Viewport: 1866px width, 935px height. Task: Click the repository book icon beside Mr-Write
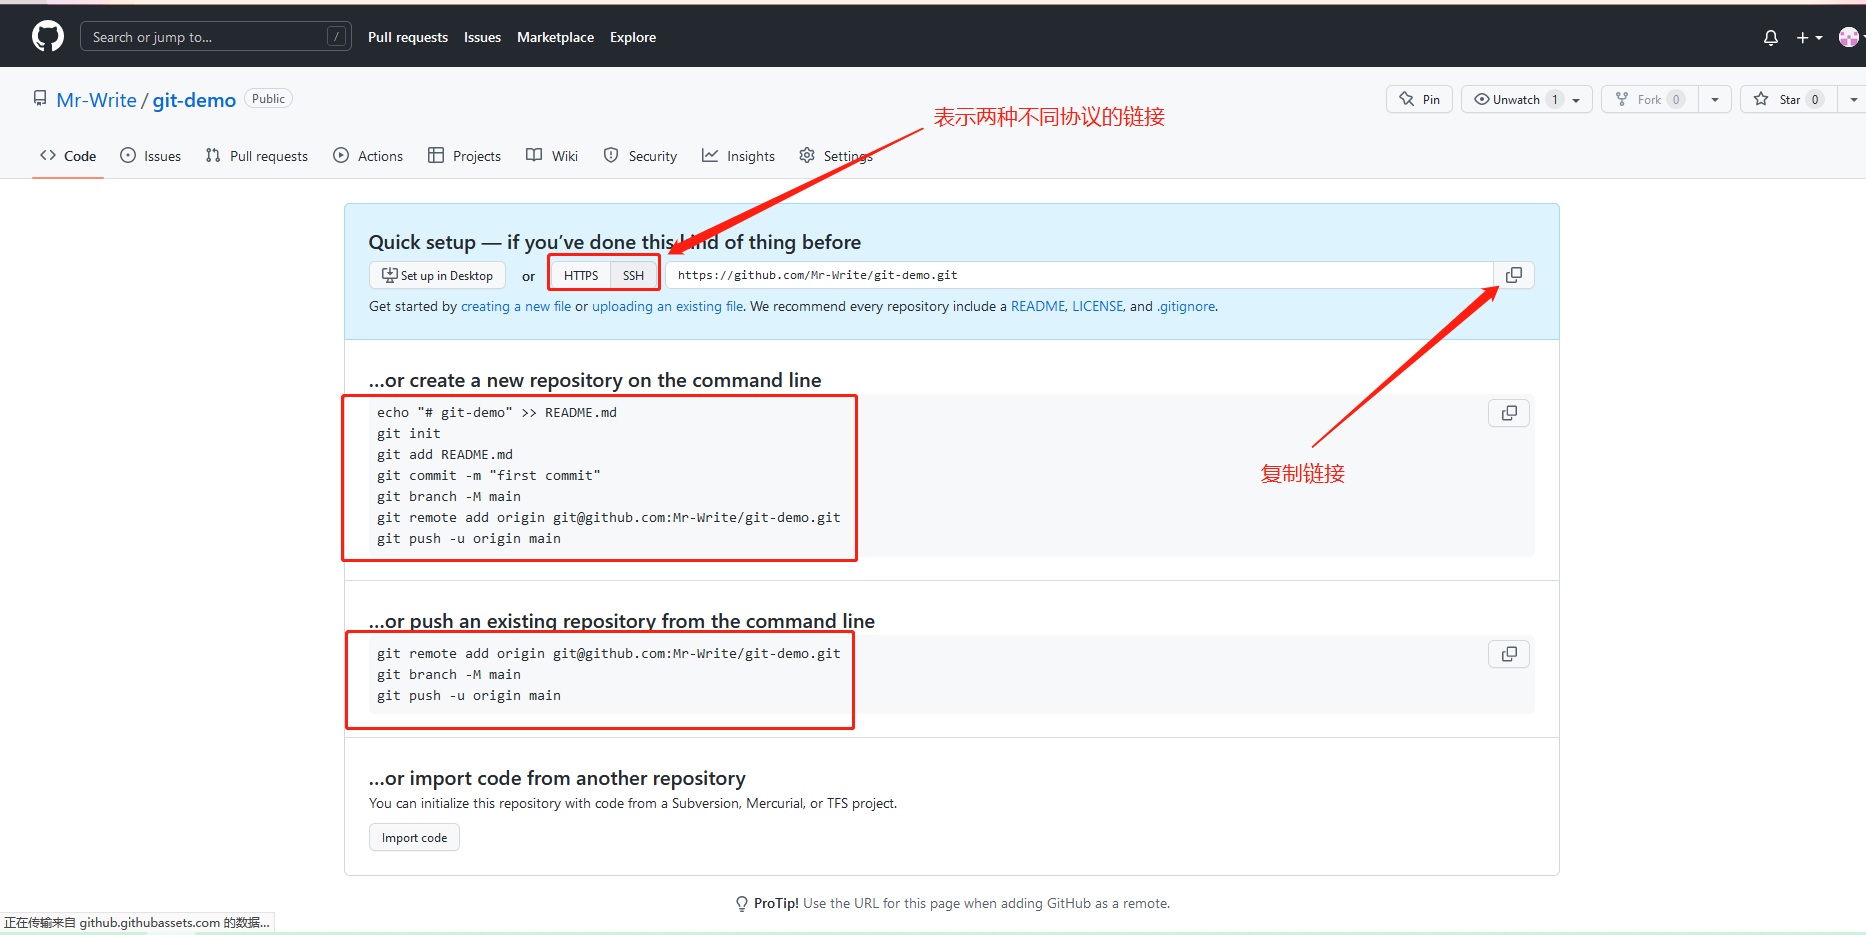40,98
